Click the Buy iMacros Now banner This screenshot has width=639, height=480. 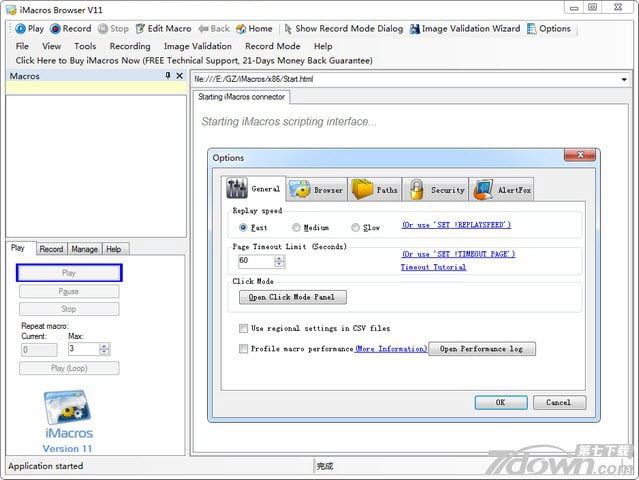194,61
